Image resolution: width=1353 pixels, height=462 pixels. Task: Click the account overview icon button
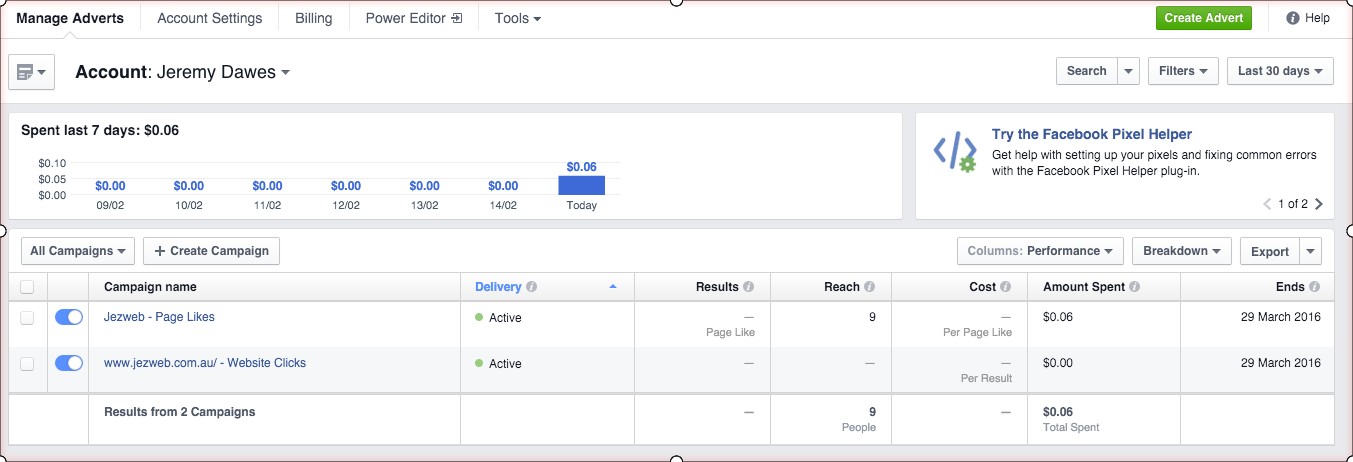pos(31,72)
